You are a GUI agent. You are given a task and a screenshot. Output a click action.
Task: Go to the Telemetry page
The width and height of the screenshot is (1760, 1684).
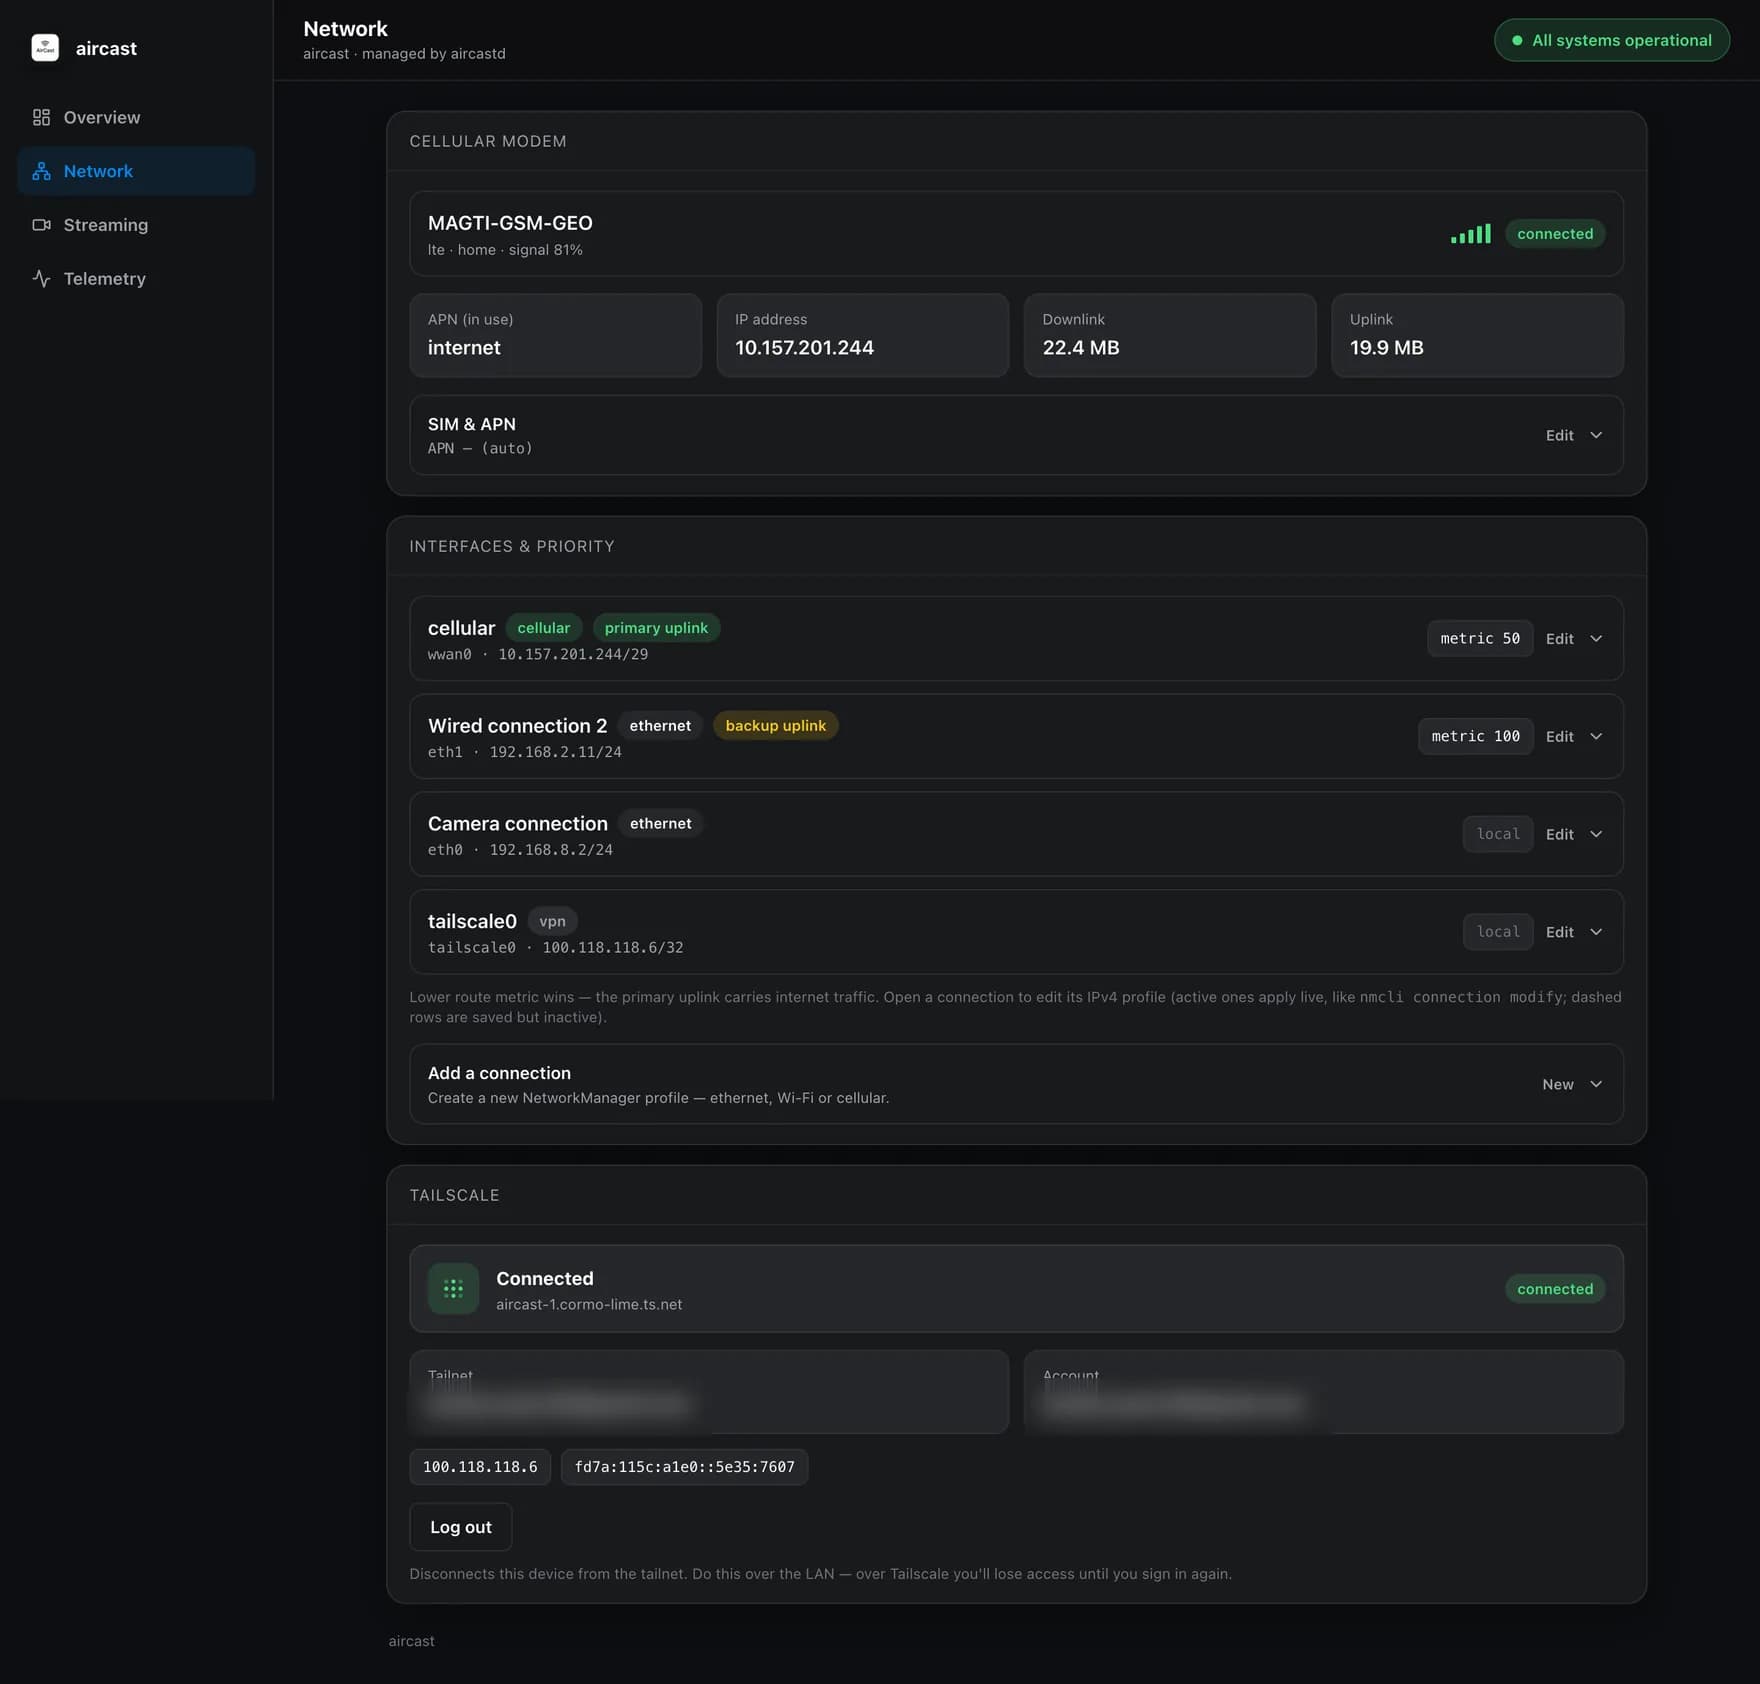[x=136, y=279]
